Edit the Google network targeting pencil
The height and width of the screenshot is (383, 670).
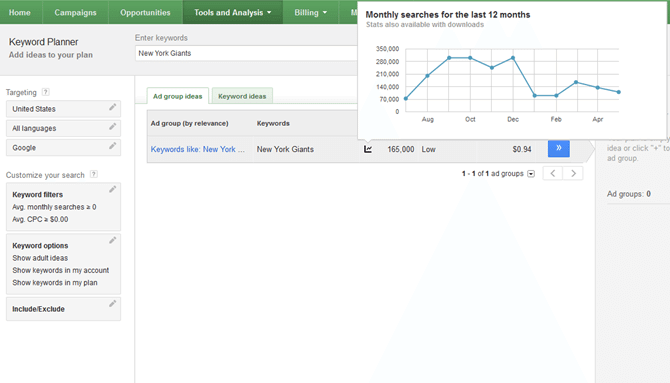112,146
